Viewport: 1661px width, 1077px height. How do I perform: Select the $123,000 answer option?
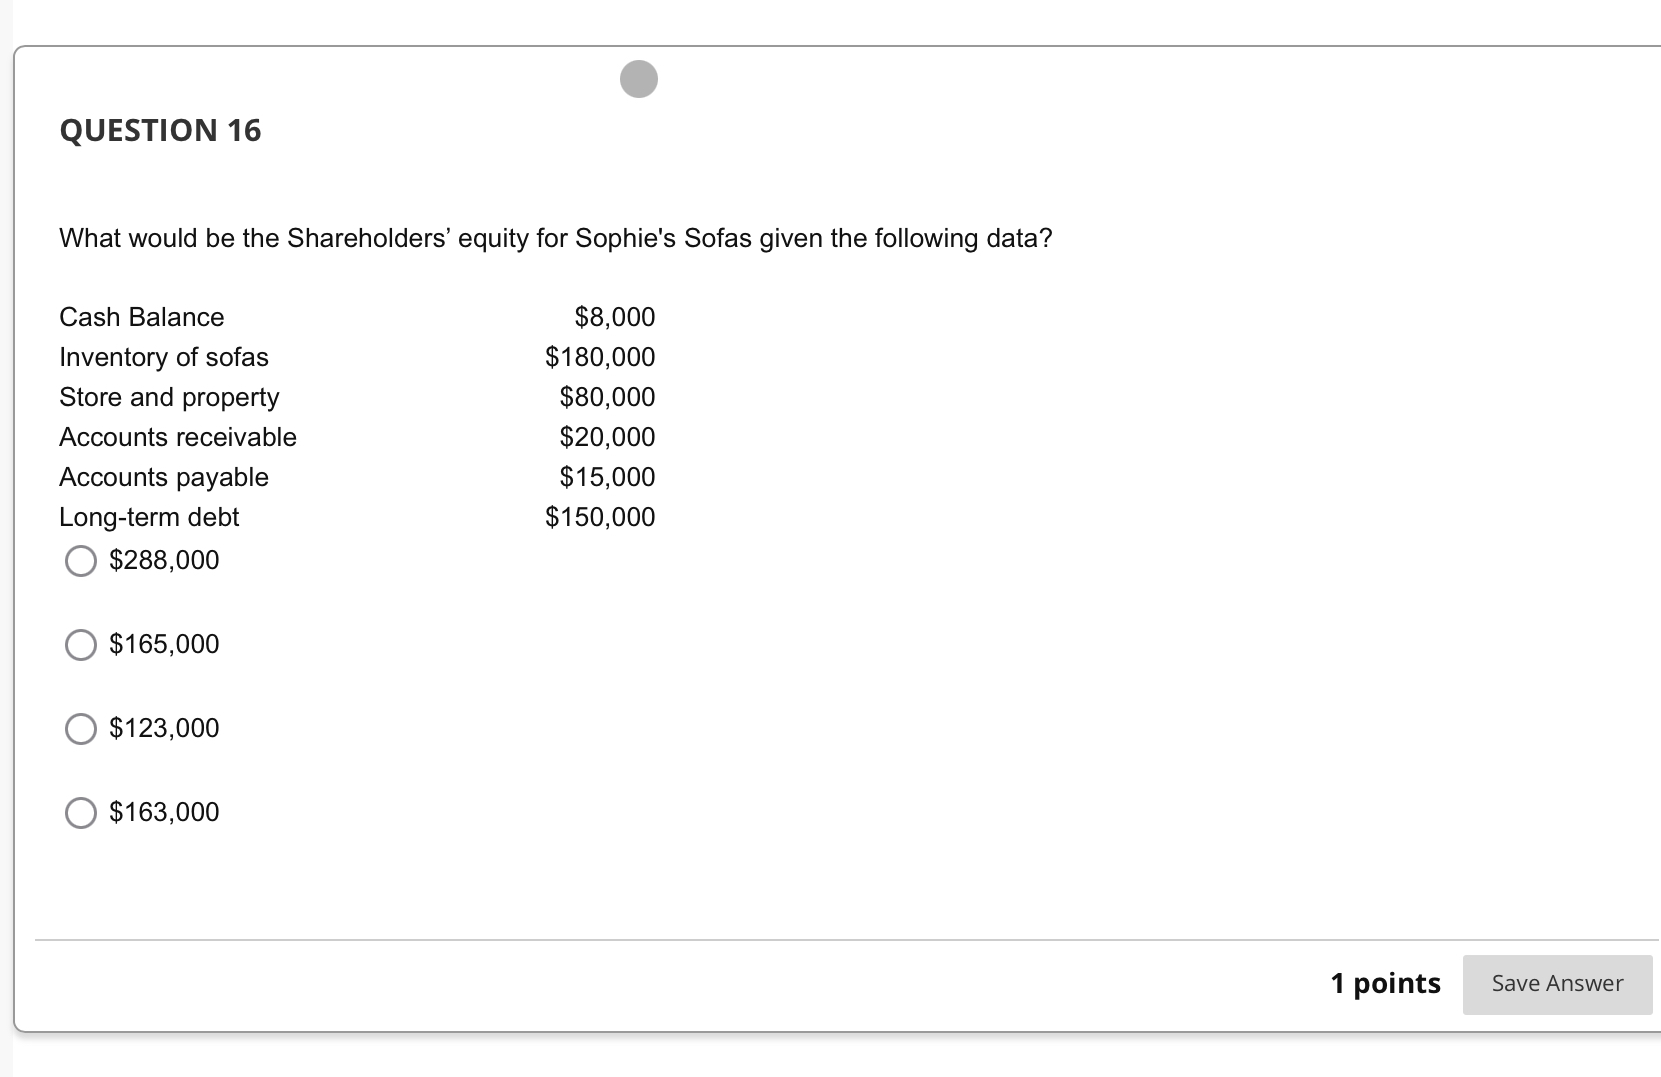point(81,729)
